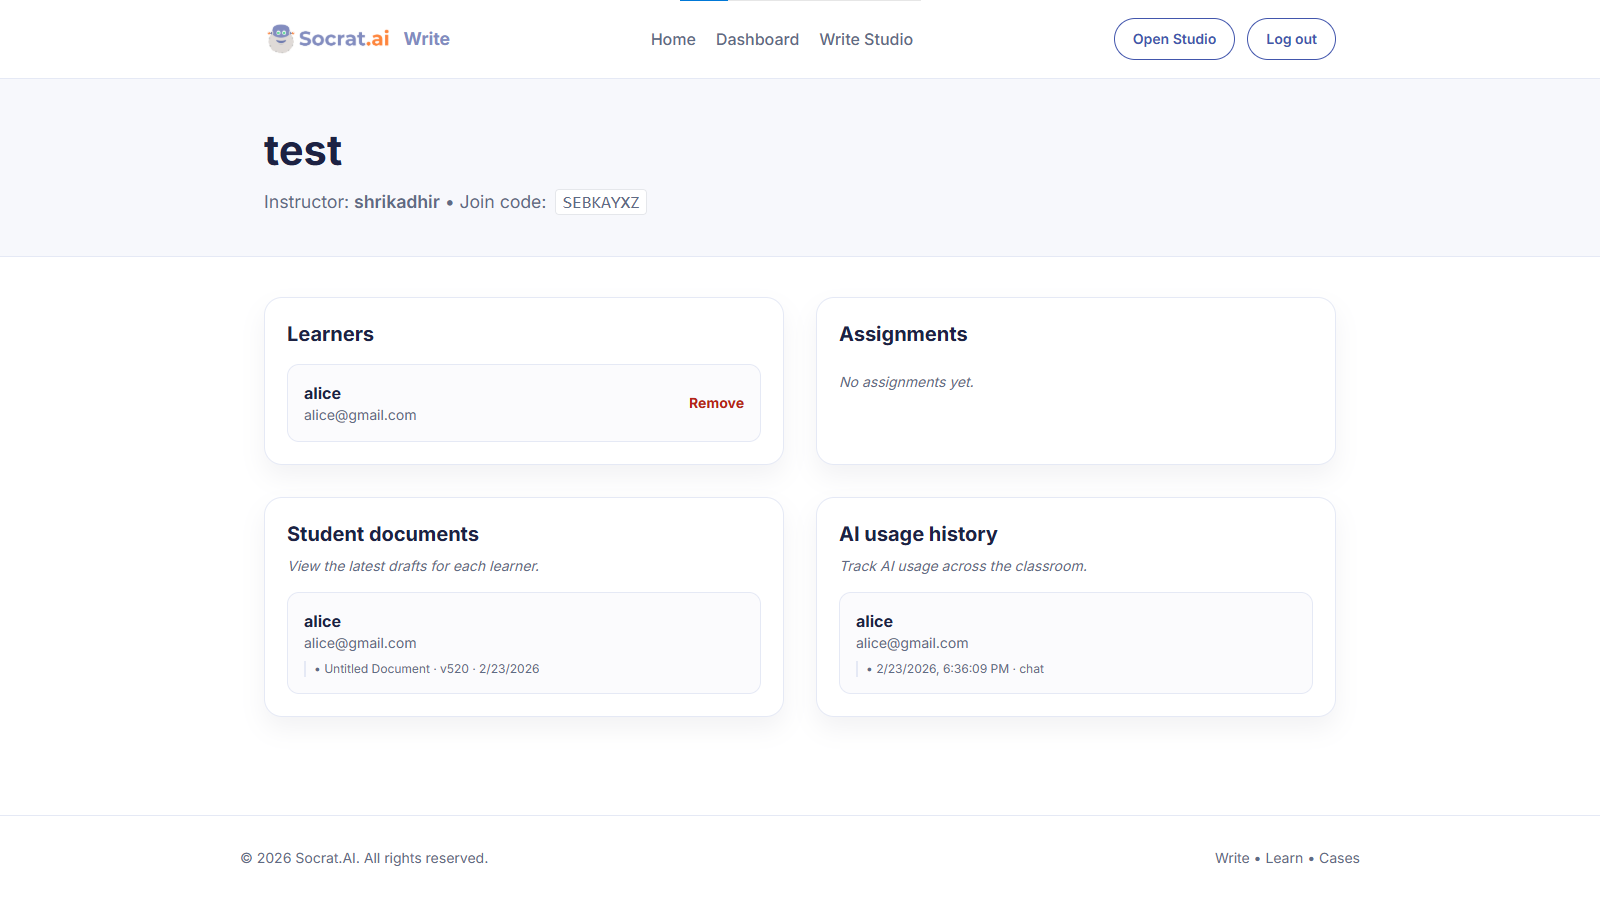
Task: Click the instructor name shrikadhir
Action: point(397,202)
